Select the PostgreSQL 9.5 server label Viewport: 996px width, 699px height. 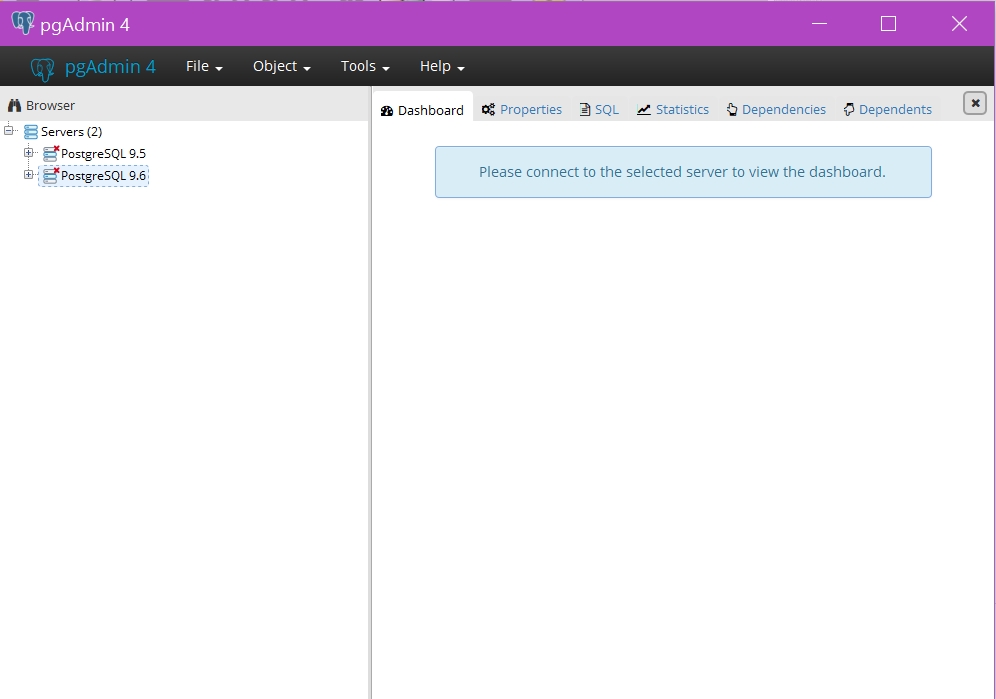103,154
